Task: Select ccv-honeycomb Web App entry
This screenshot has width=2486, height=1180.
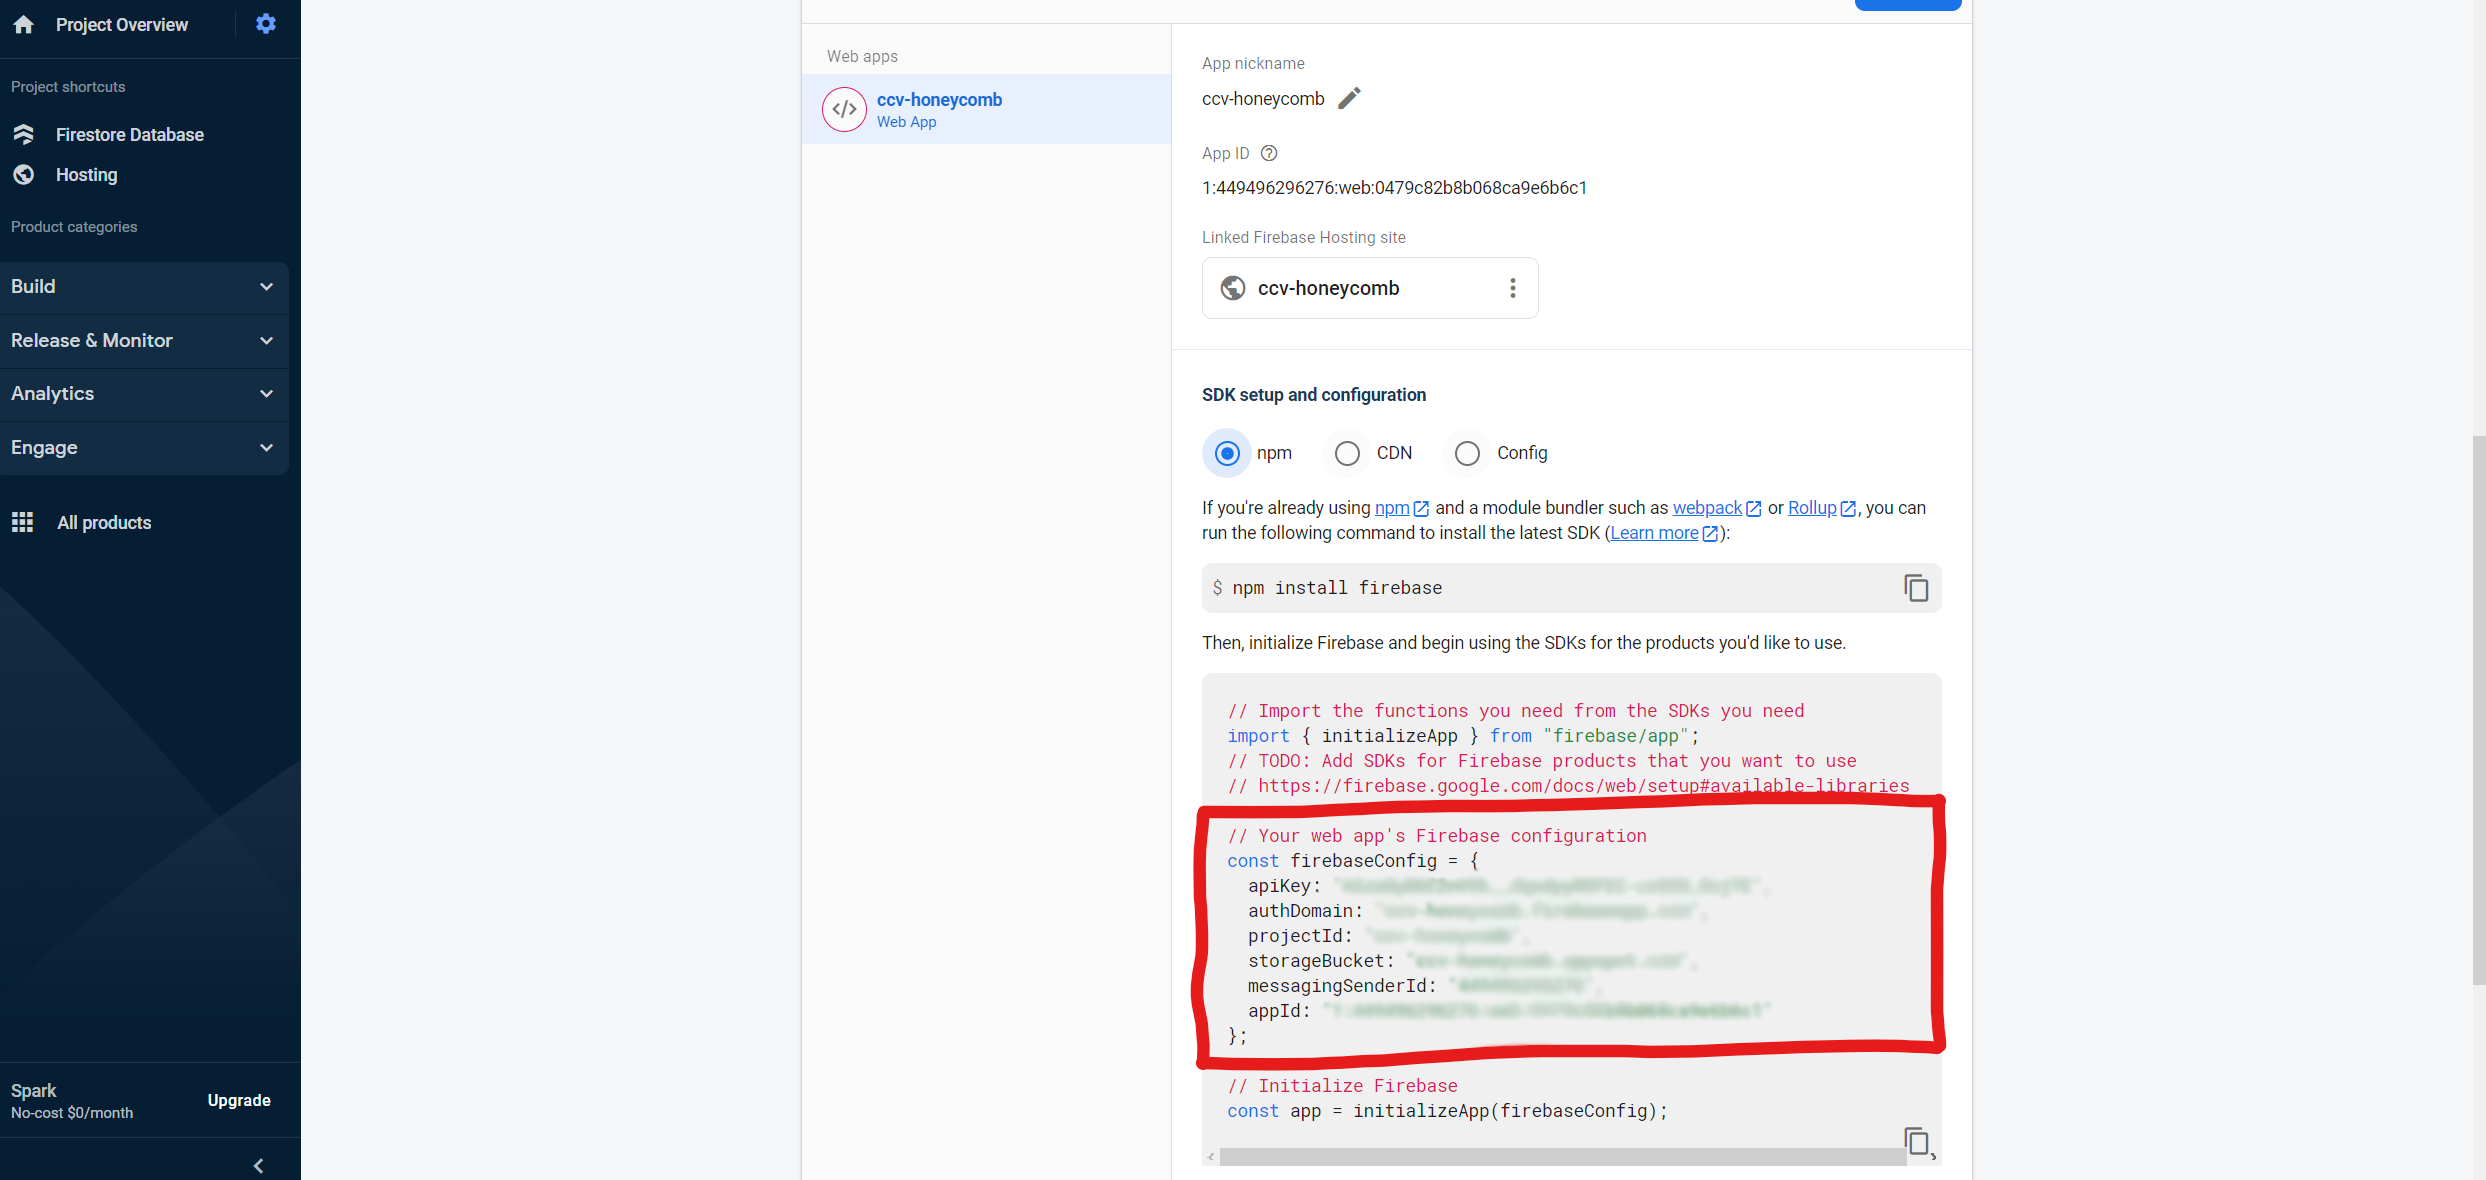Action: point(986,109)
